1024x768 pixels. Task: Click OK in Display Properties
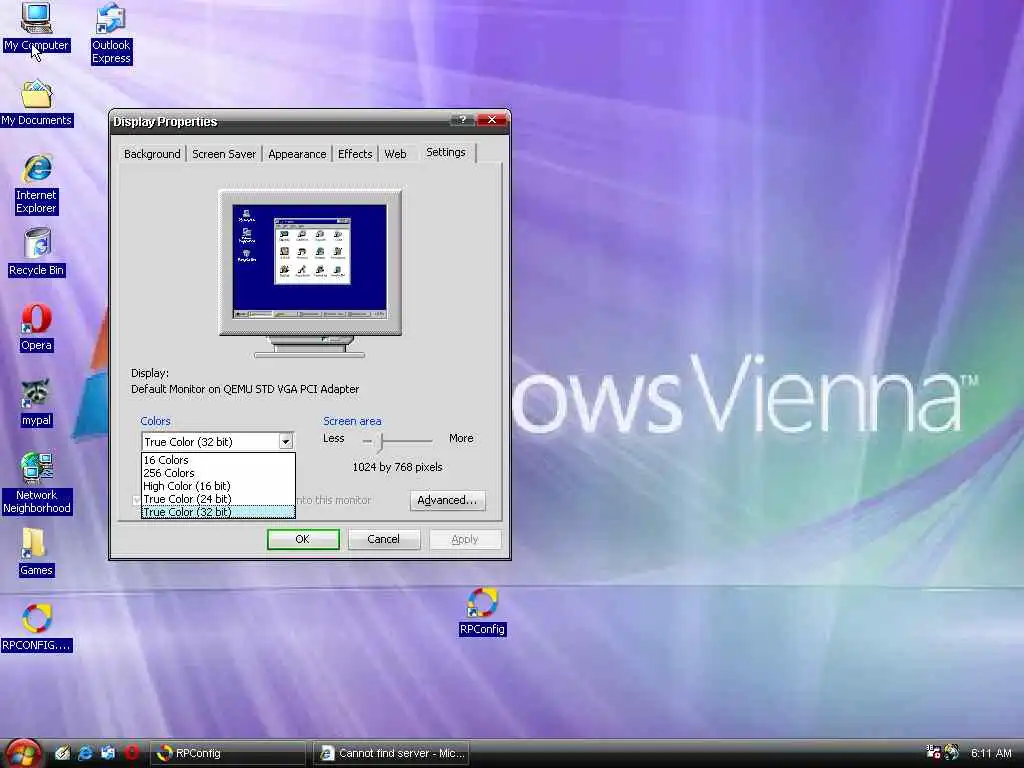303,539
